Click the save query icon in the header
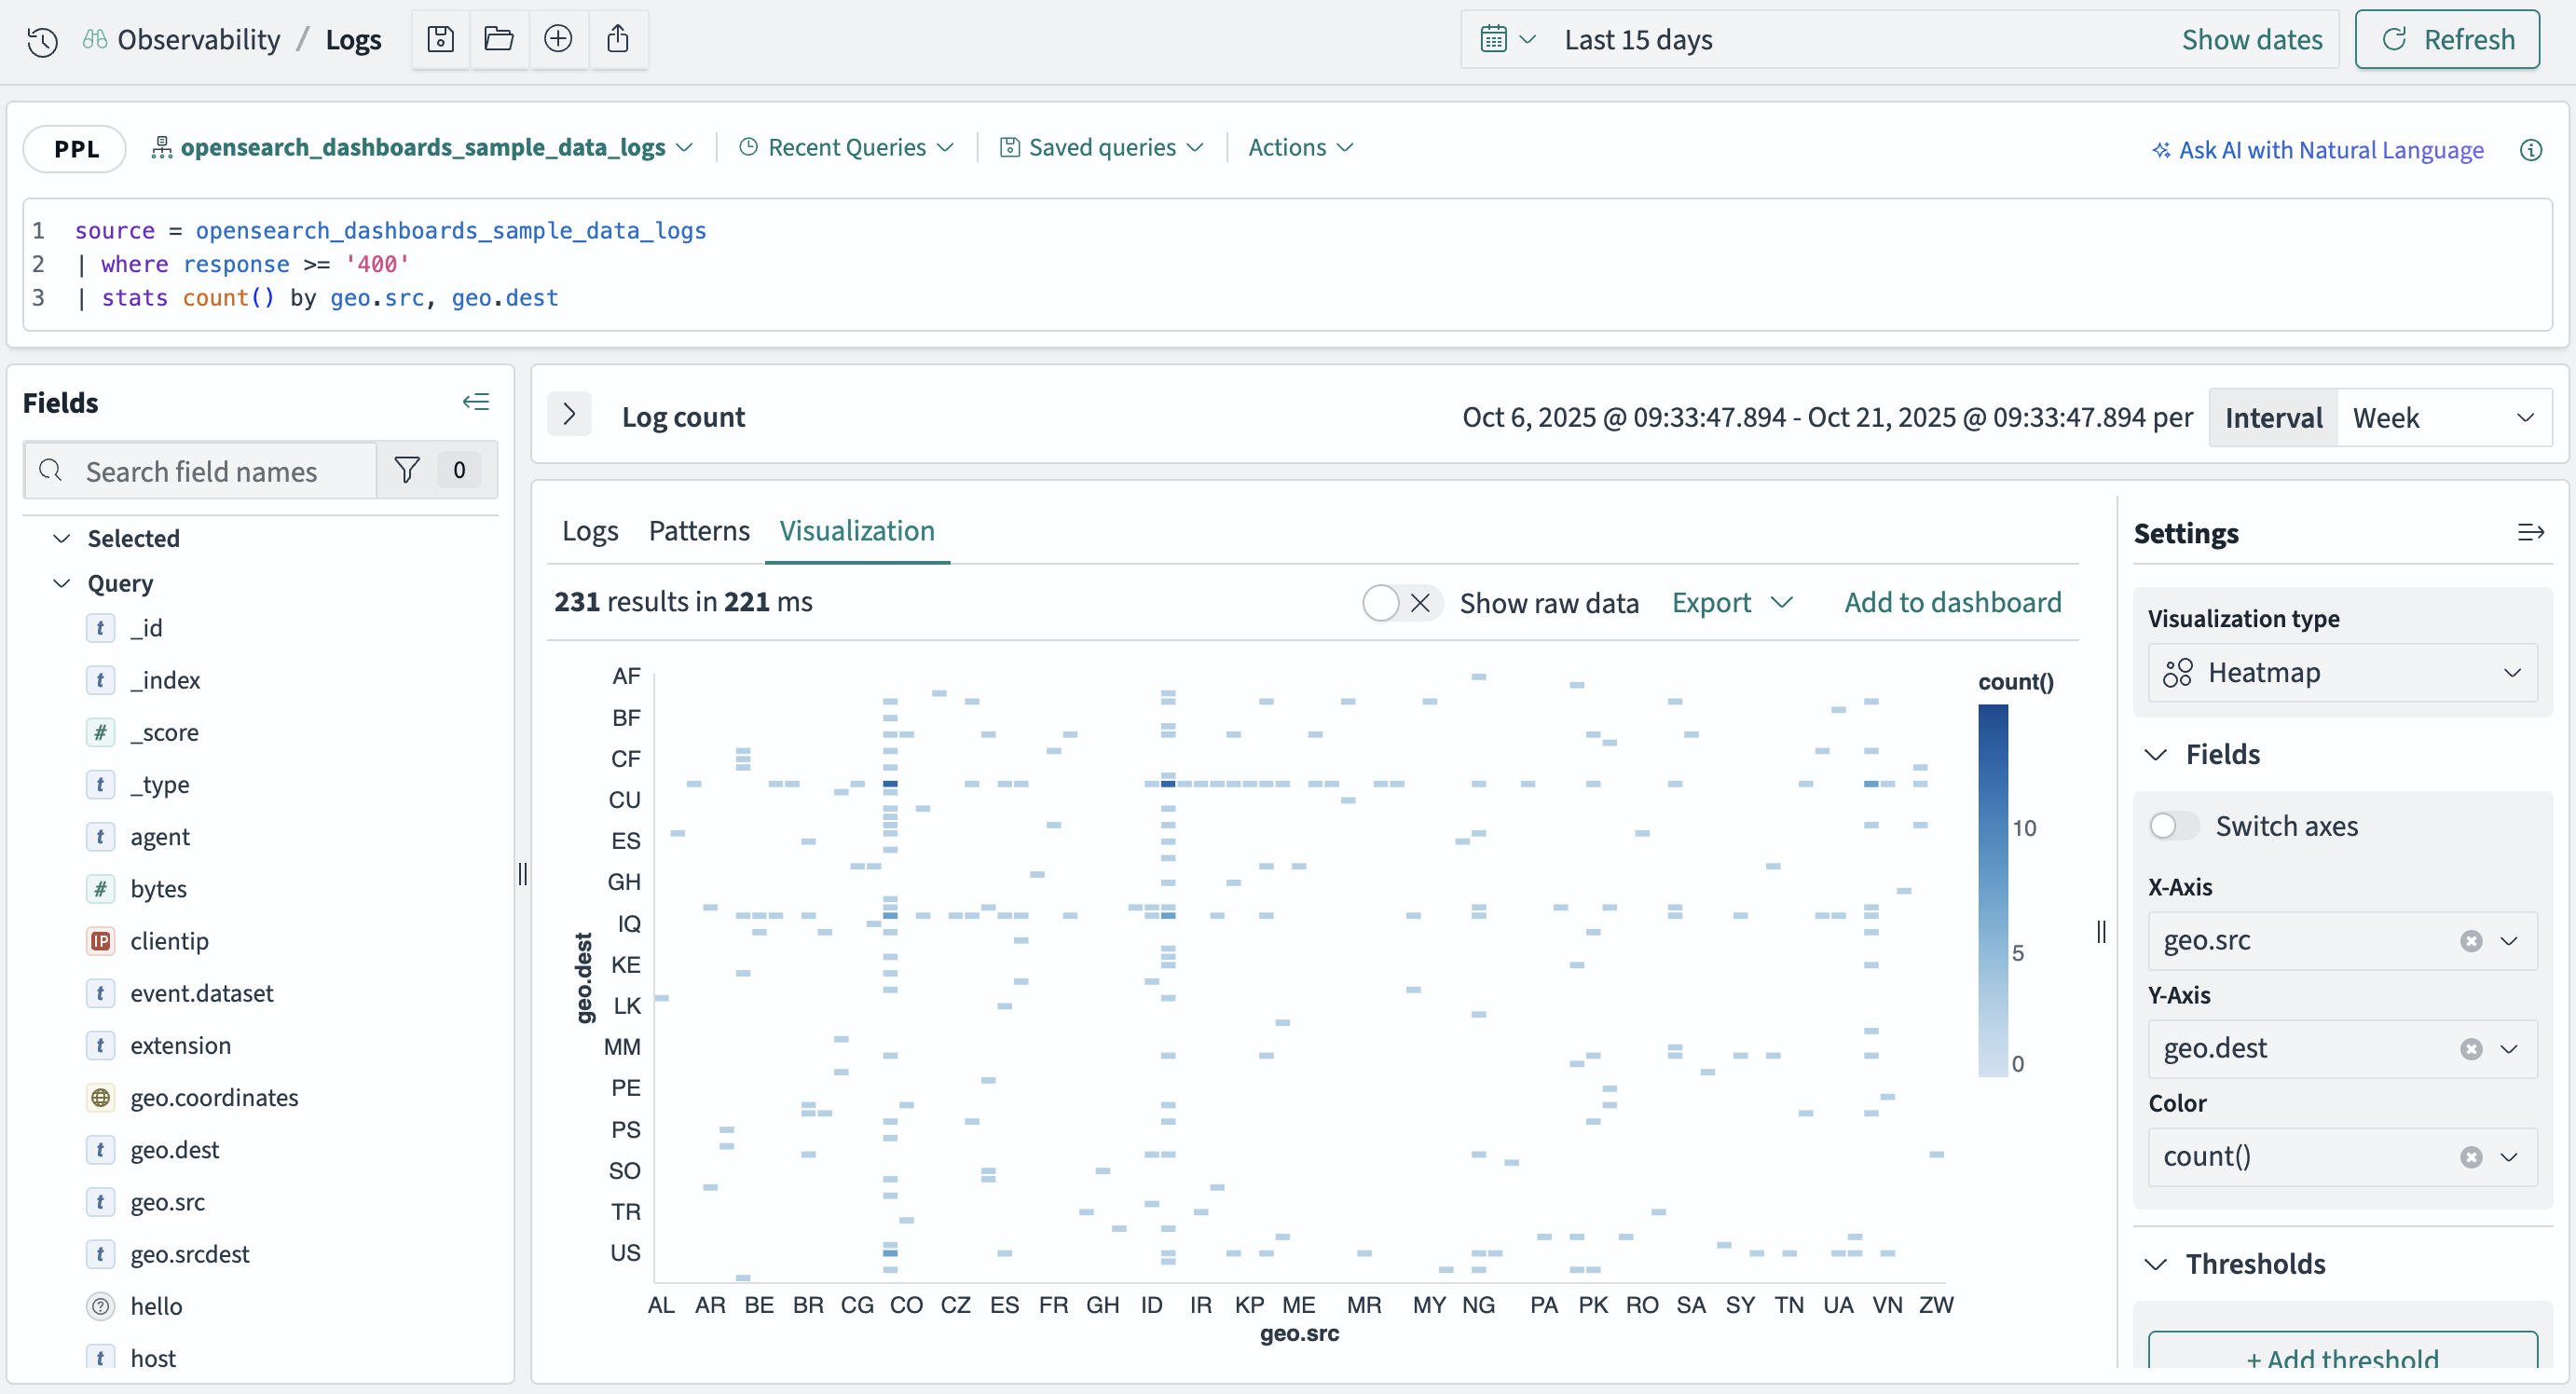This screenshot has width=2576, height=1394. tap(440, 39)
